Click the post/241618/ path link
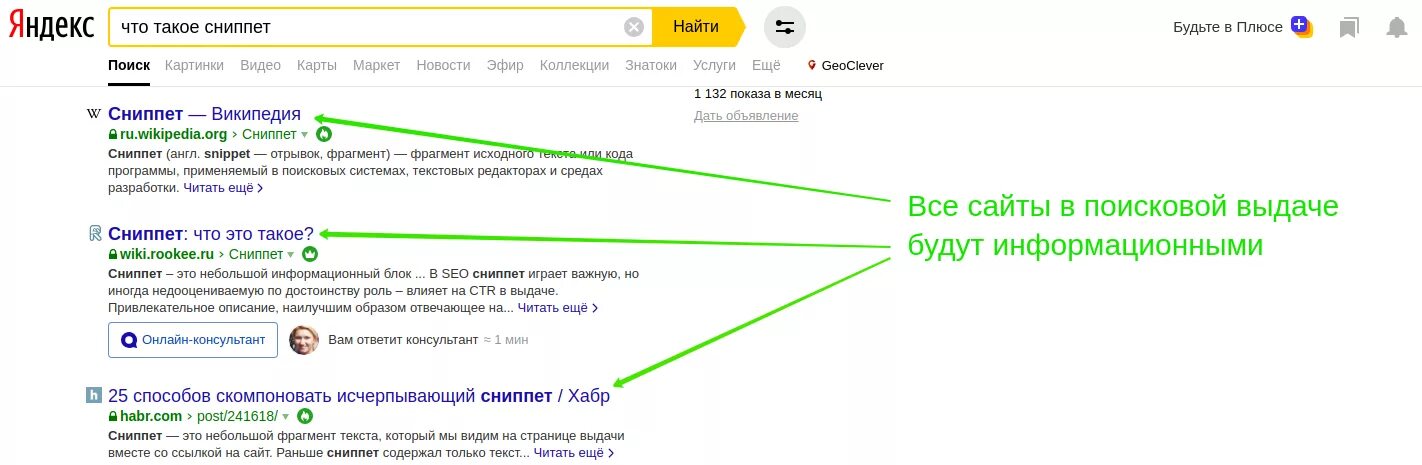 click(237, 416)
